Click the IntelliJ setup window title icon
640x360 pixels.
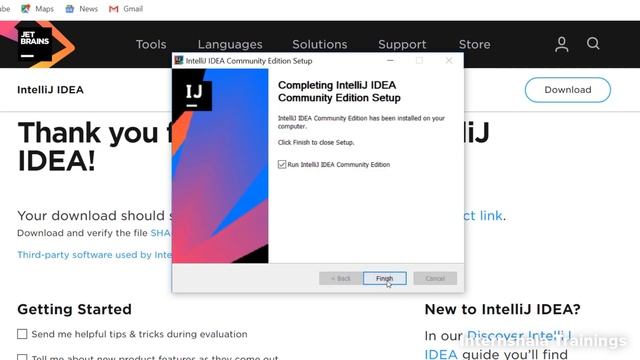point(178,60)
